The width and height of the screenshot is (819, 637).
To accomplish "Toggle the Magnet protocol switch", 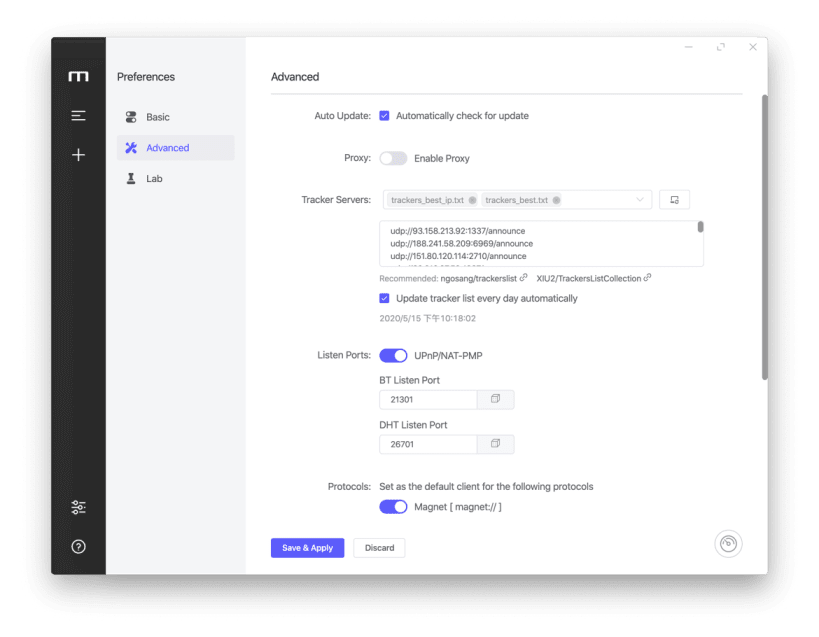I will tap(393, 507).
